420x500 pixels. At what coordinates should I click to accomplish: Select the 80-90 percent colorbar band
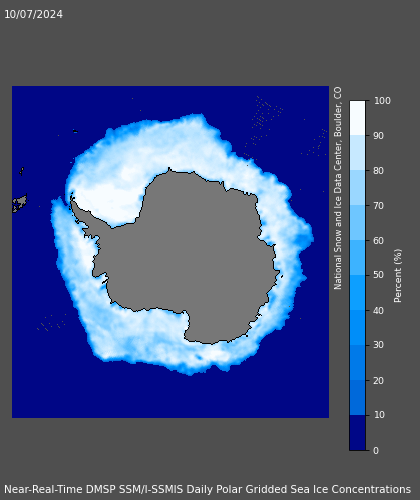pyautogui.click(x=357, y=153)
